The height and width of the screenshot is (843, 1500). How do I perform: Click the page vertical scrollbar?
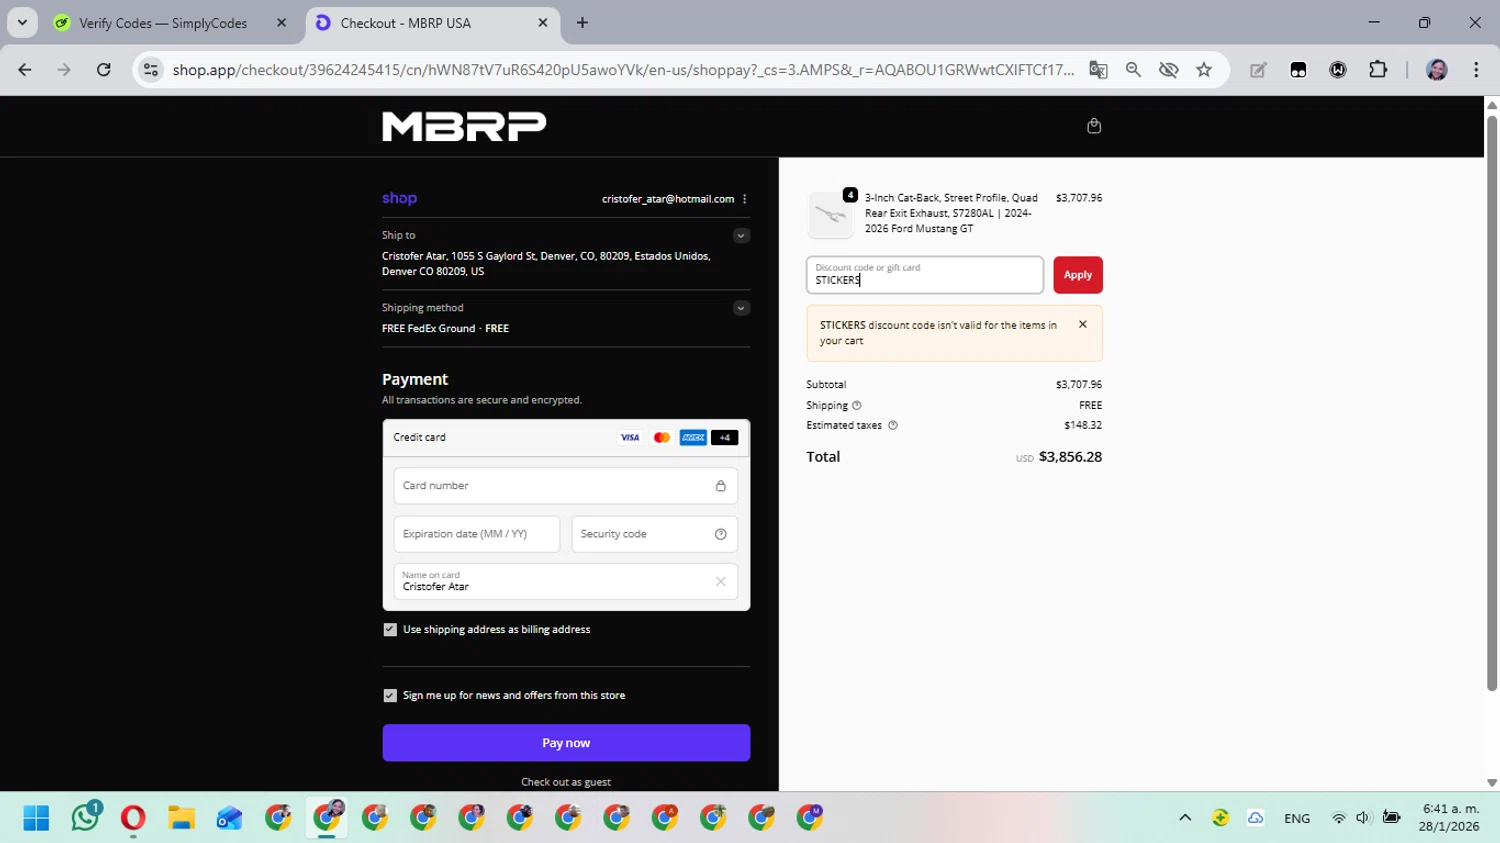(1492, 403)
